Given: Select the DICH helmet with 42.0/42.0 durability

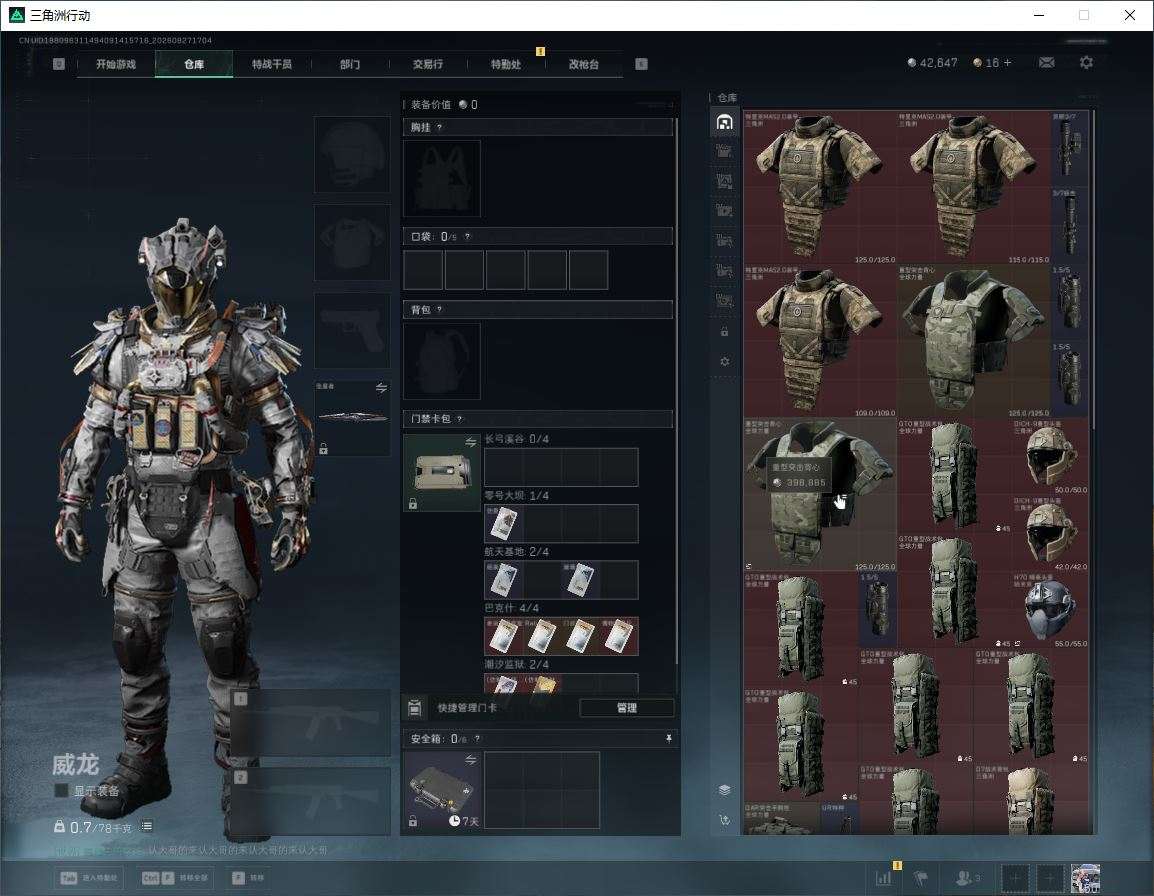Looking at the screenshot, I should click(x=1050, y=533).
